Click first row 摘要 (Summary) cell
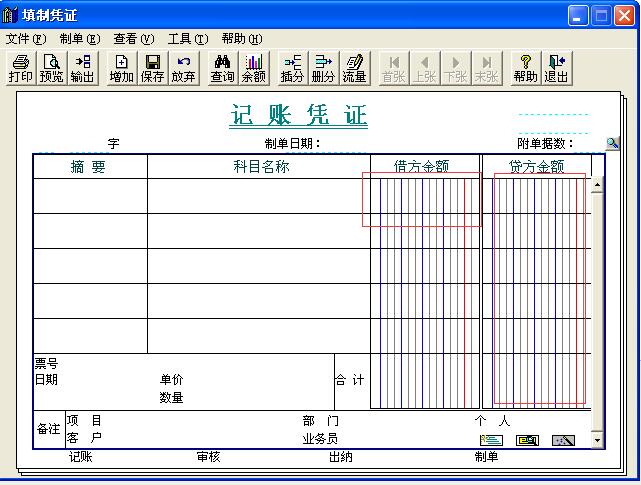641x485 pixels. click(90, 196)
